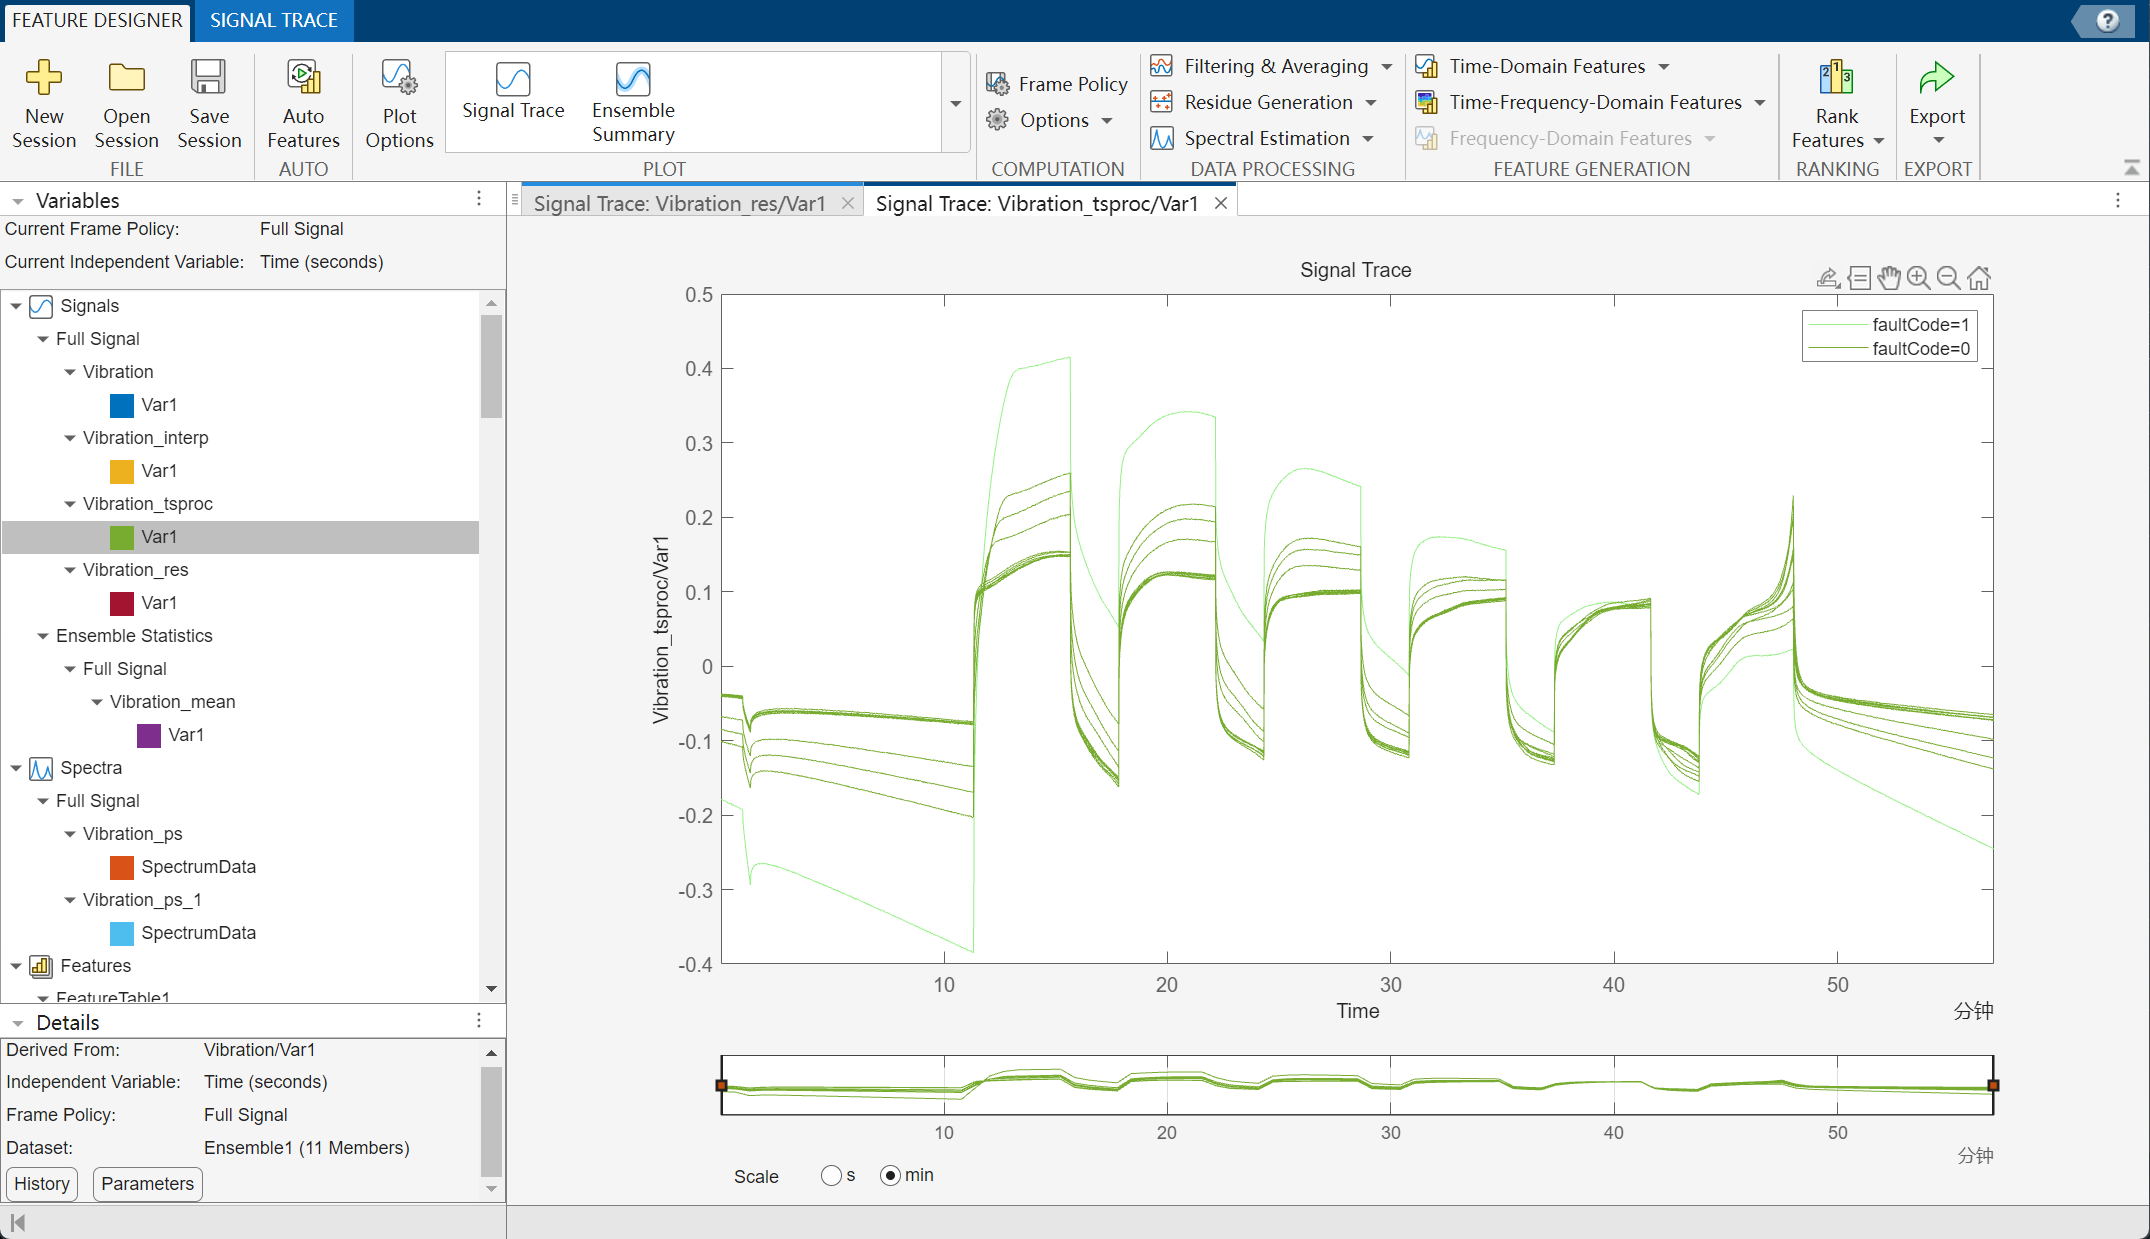The height and width of the screenshot is (1239, 2150).
Task: Click the Export arrow icon
Action: coord(1936,78)
